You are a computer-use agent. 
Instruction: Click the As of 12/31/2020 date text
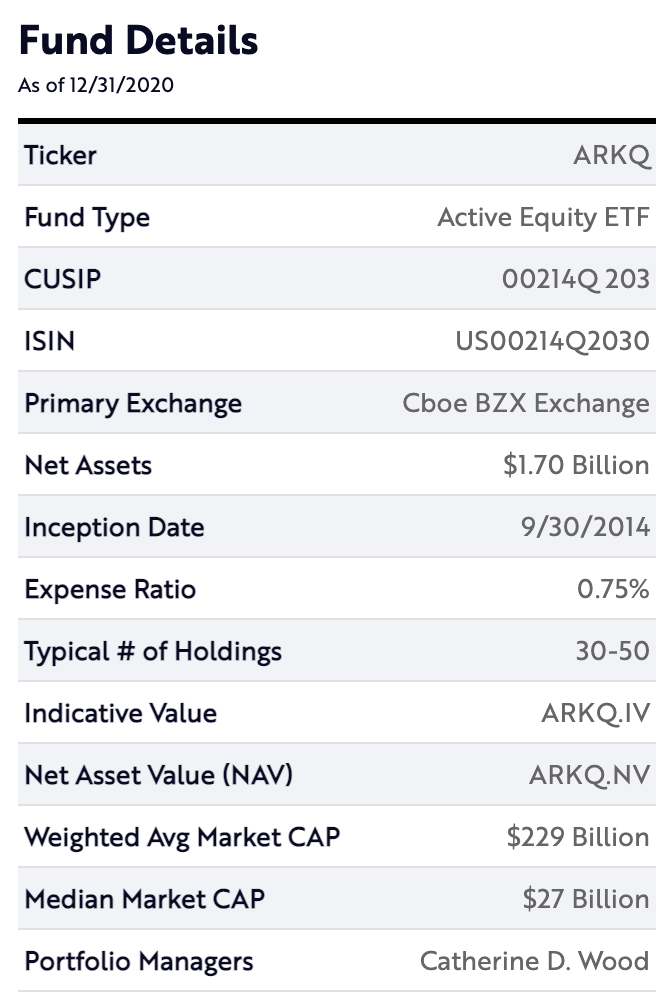(96, 85)
